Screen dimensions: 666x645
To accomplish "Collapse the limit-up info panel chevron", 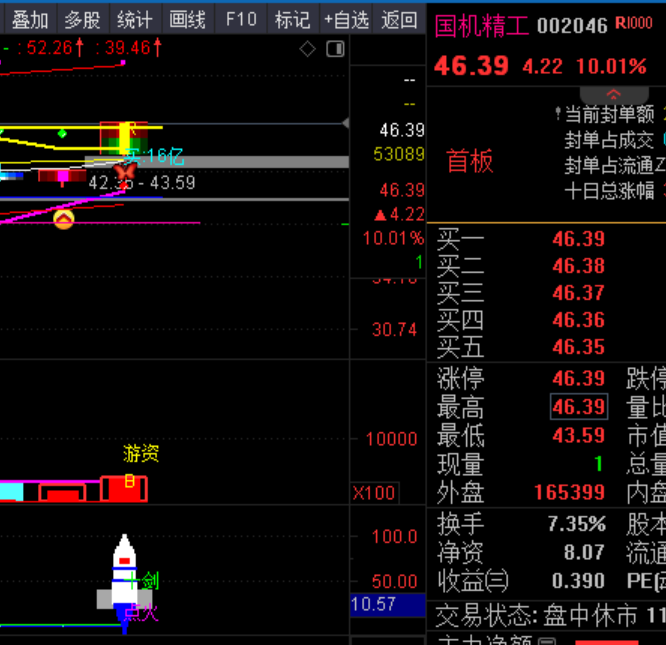I will 614,94.
